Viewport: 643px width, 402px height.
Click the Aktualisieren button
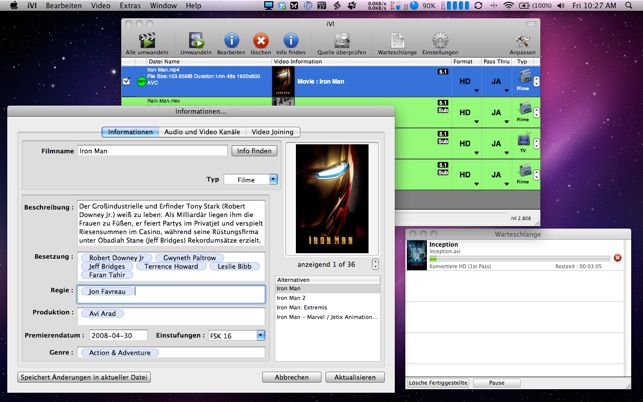point(355,377)
